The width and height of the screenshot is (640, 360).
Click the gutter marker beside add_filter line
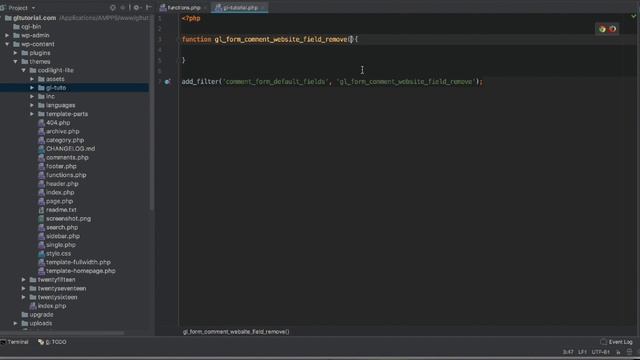point(167,82)
